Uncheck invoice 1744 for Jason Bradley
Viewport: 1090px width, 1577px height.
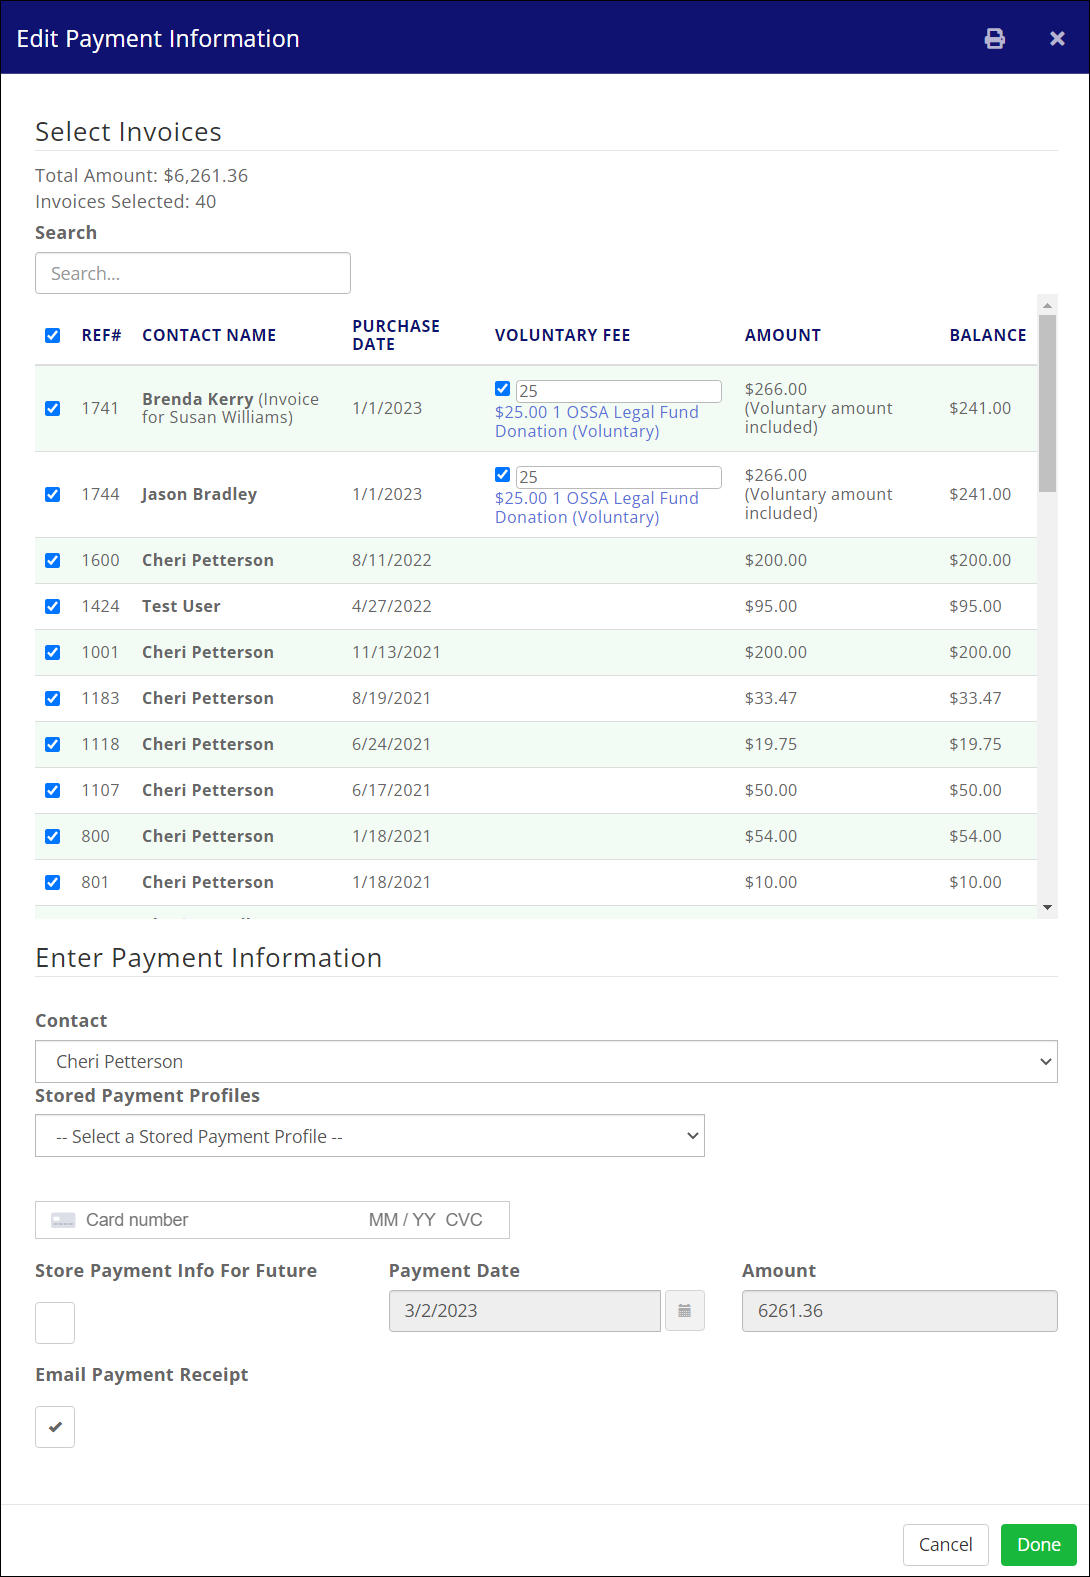(53, 494)
